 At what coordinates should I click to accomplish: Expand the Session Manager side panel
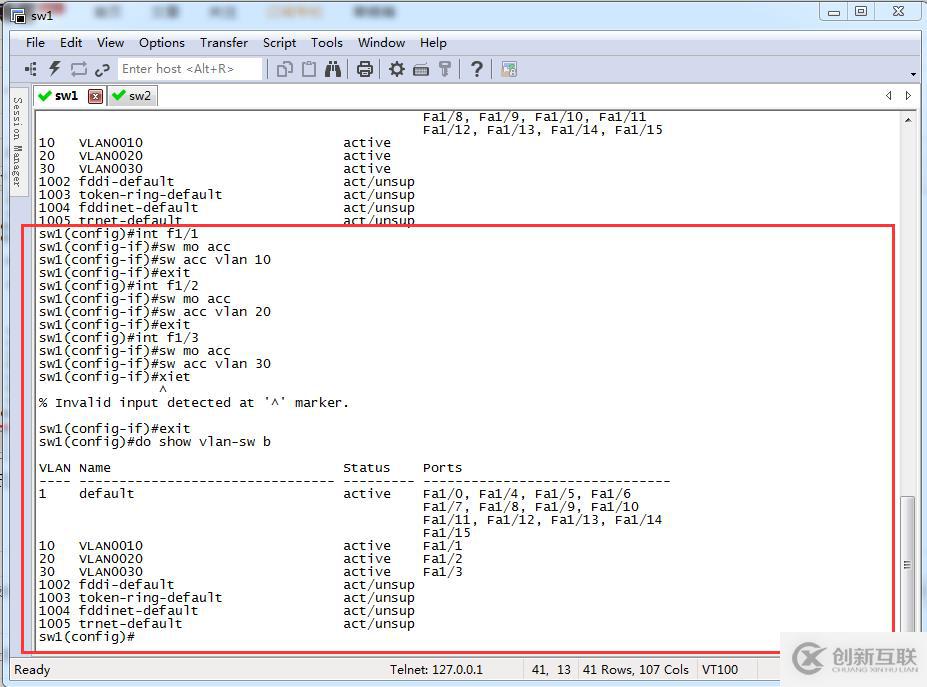(18, 142)
